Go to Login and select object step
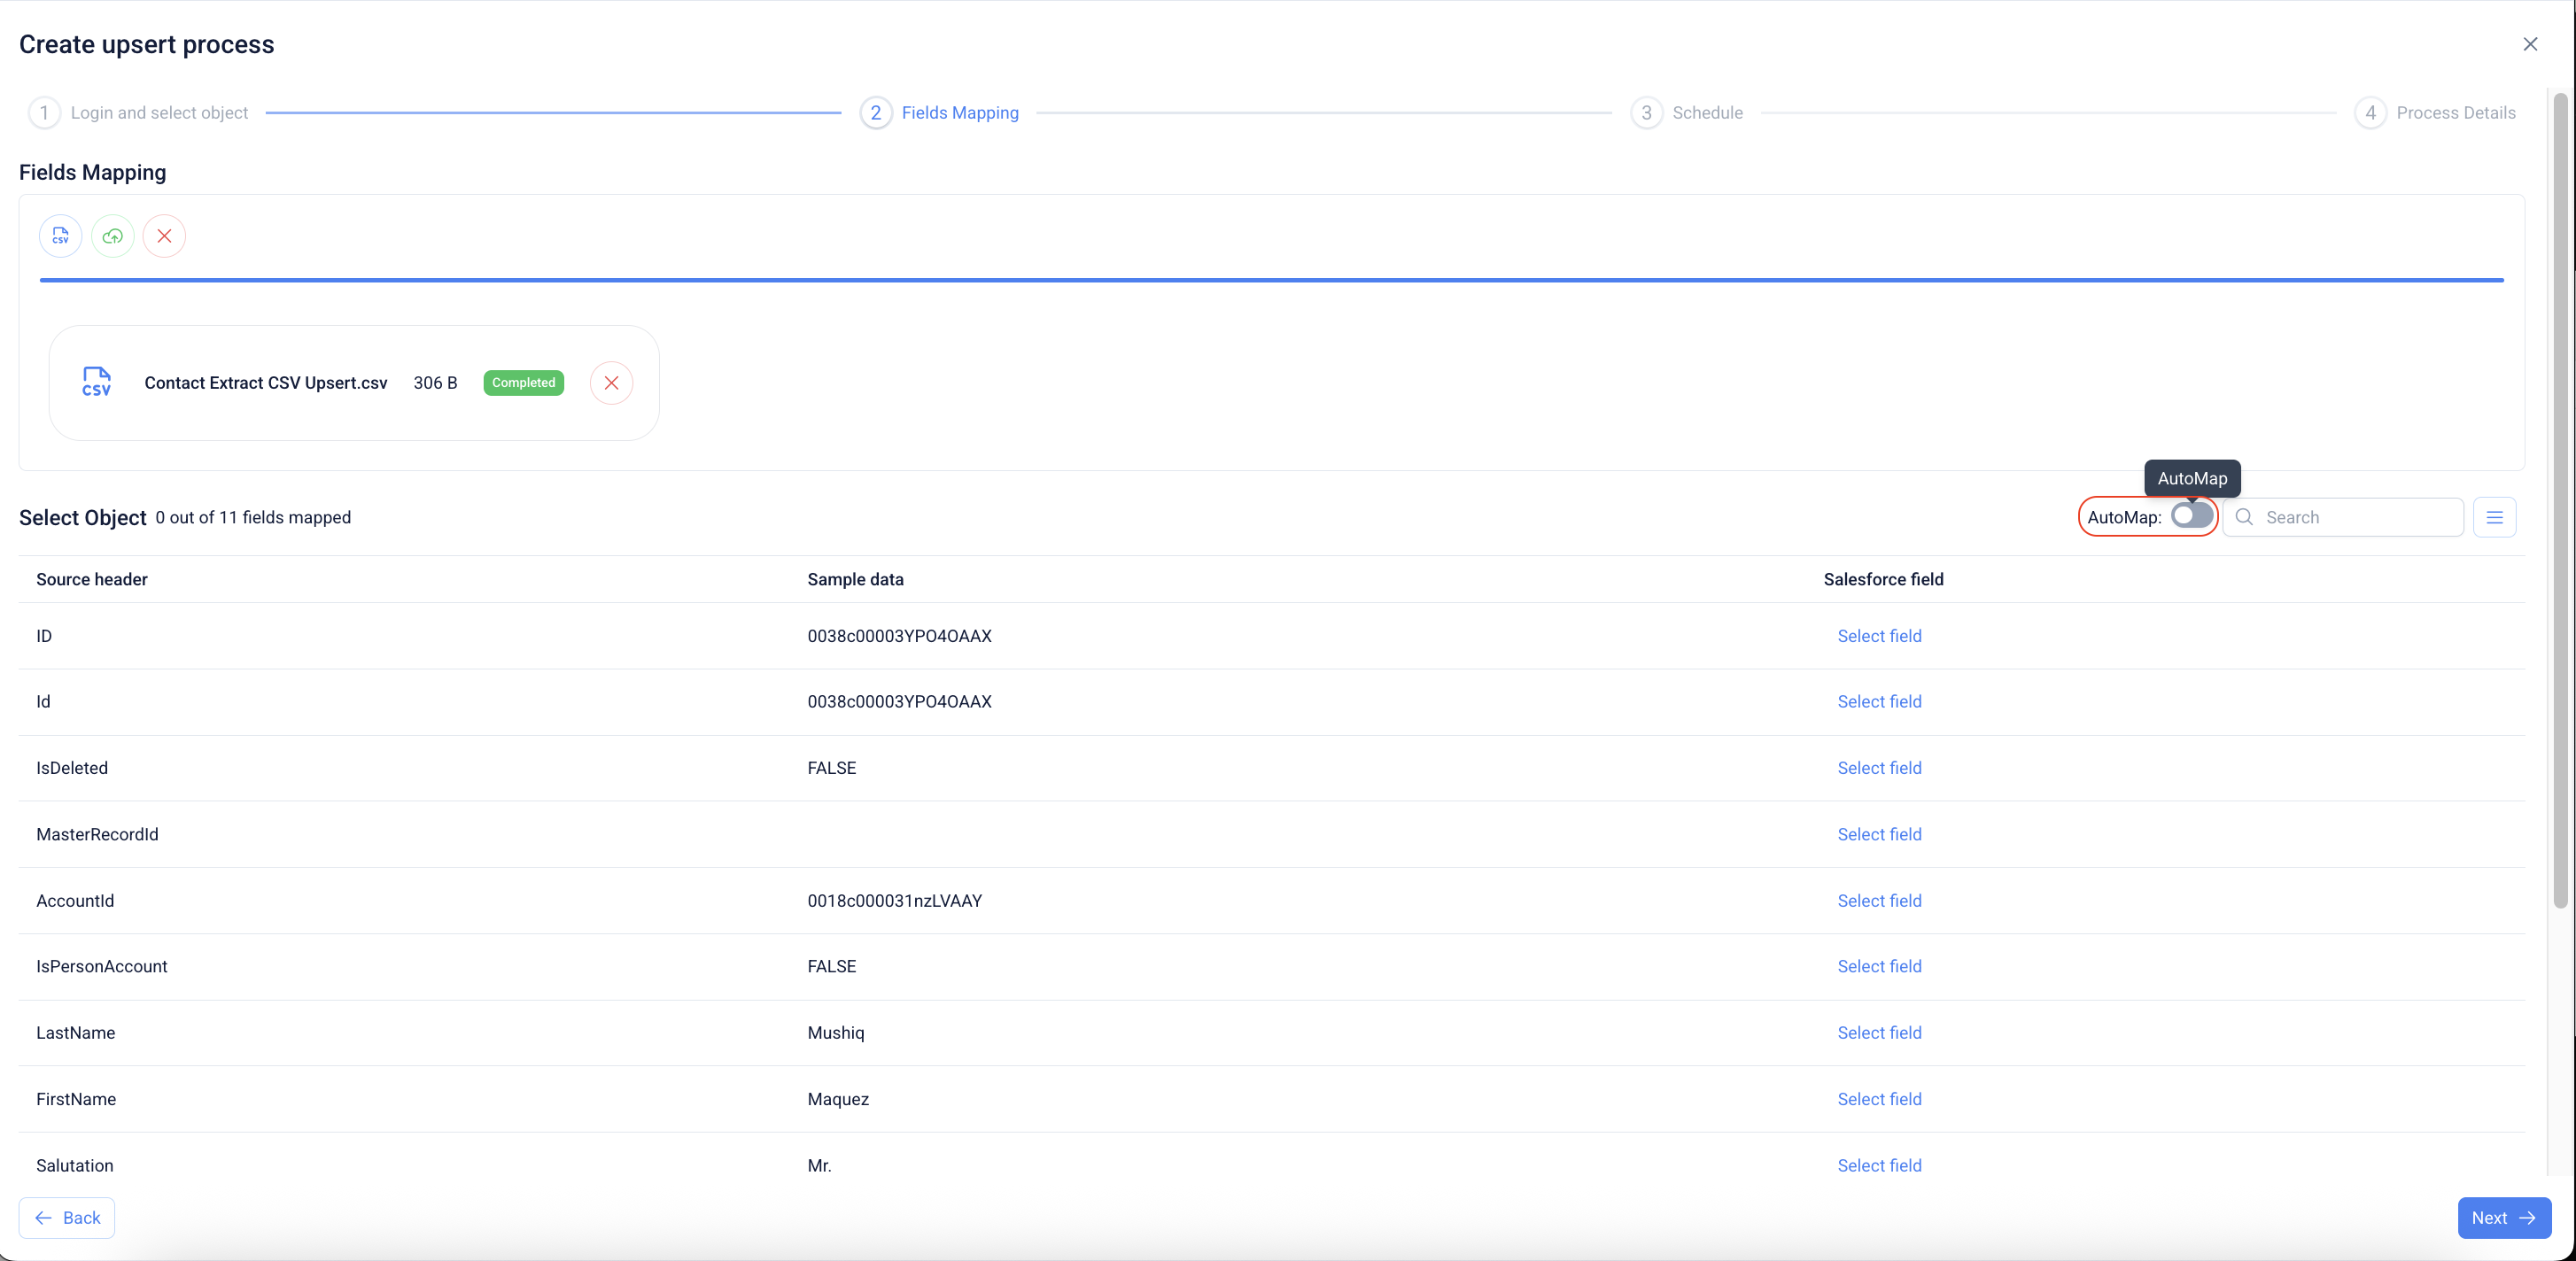This screenshot has width=2576, height=1261. click(x=158, y=113)
